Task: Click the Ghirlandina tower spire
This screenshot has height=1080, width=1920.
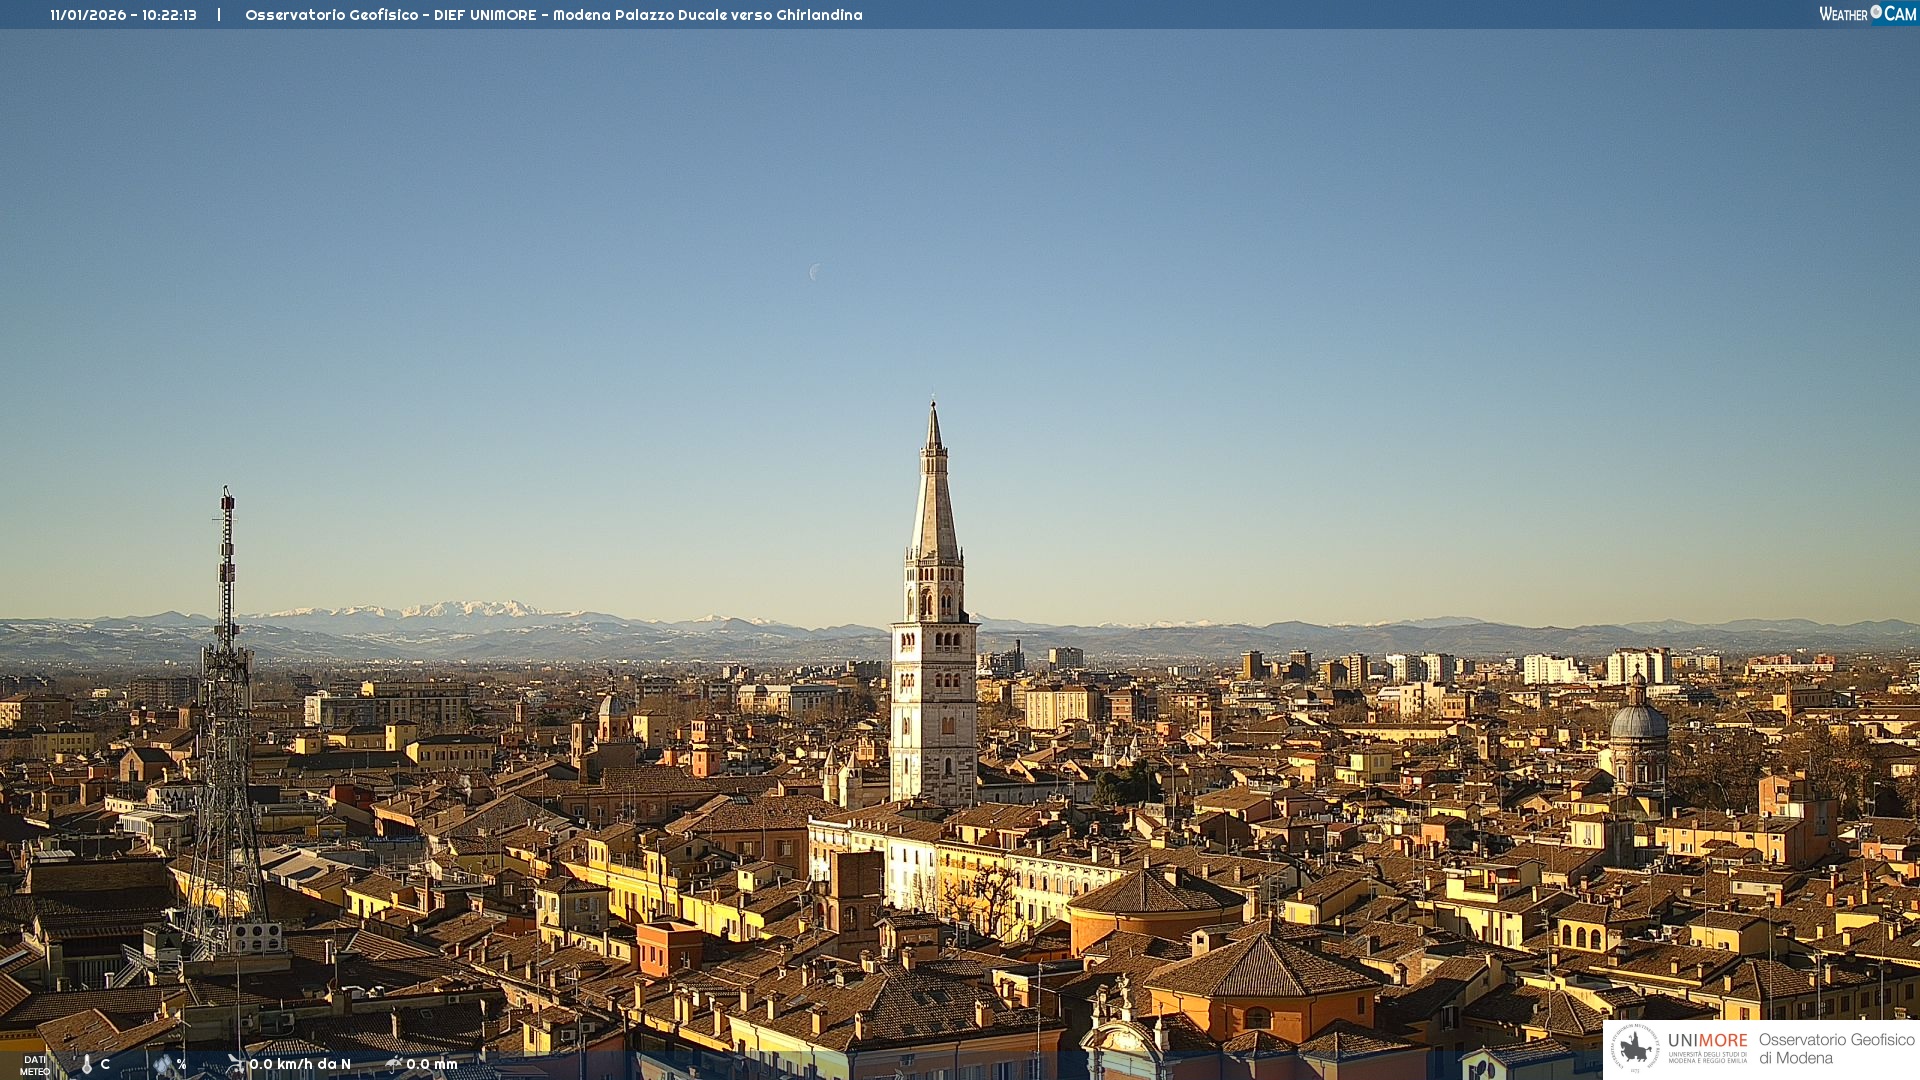Action: (x=934, y=490)
